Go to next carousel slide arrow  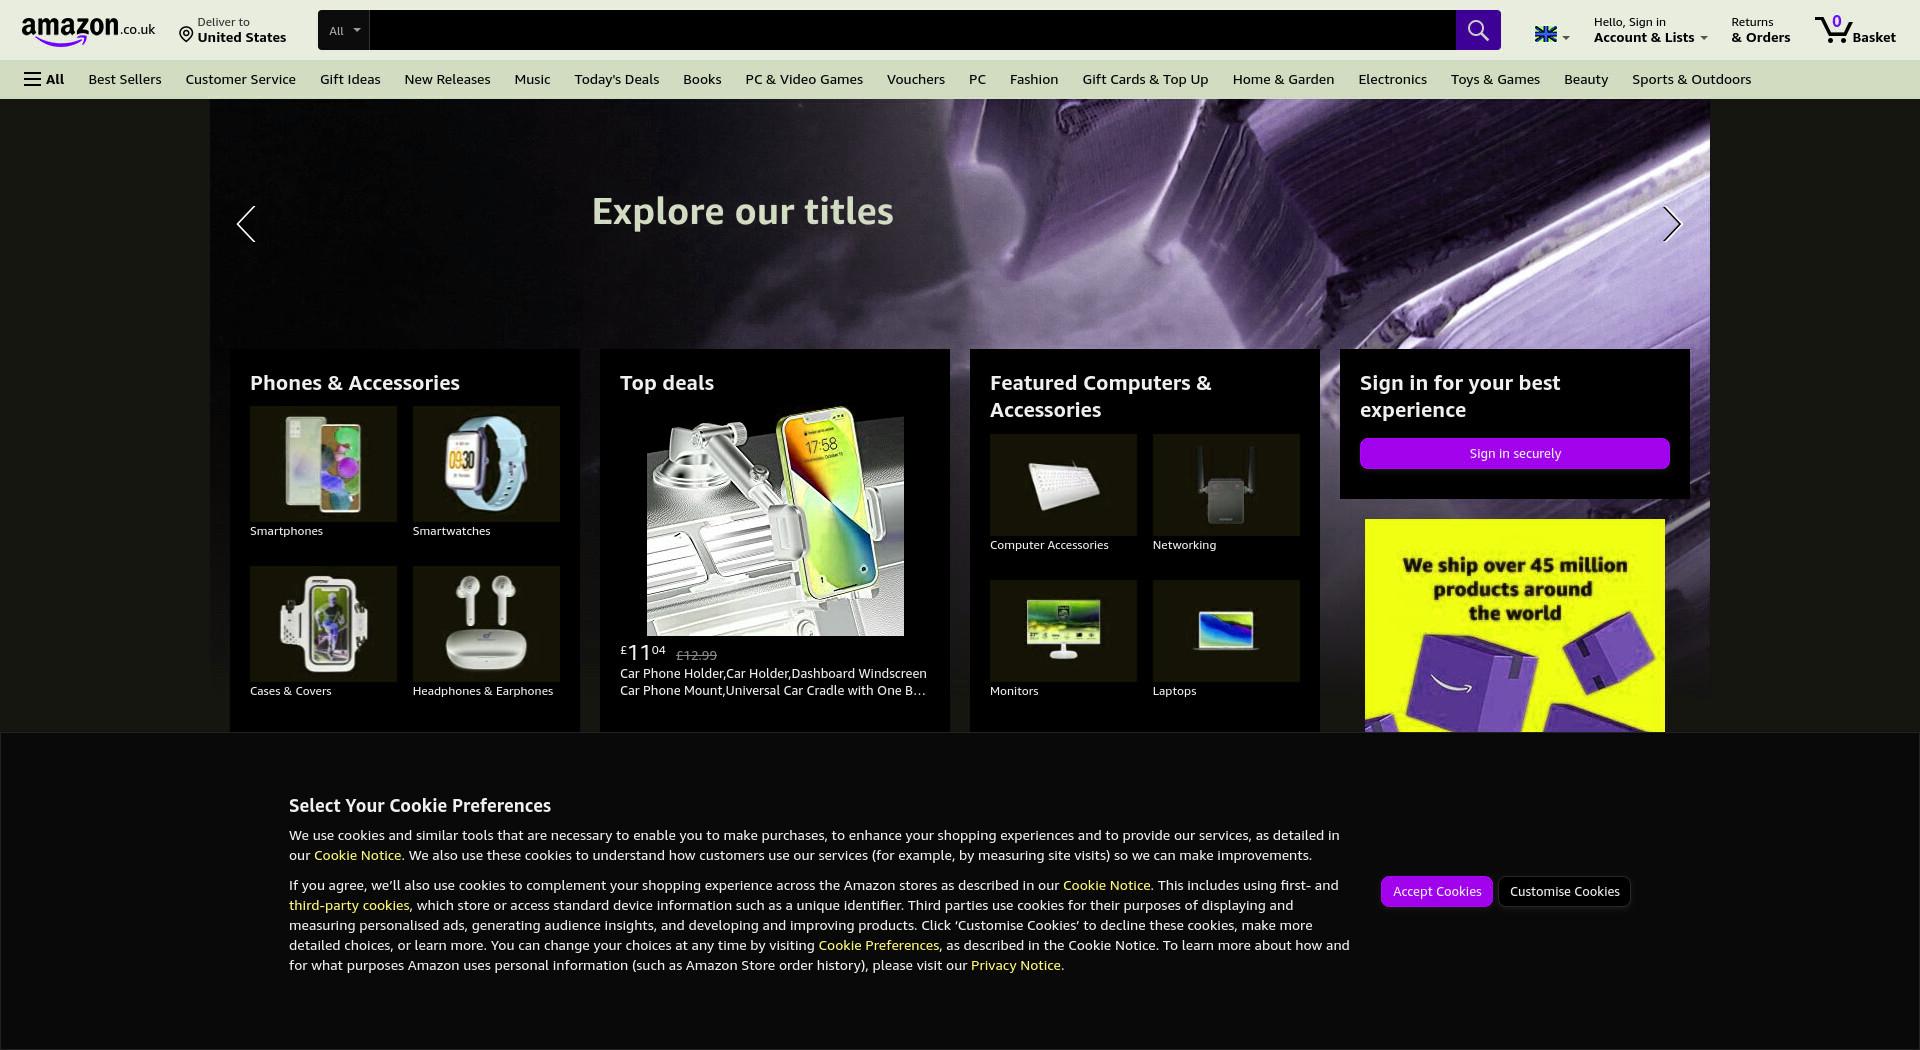pyautogui.click(x=1672, y=224)
